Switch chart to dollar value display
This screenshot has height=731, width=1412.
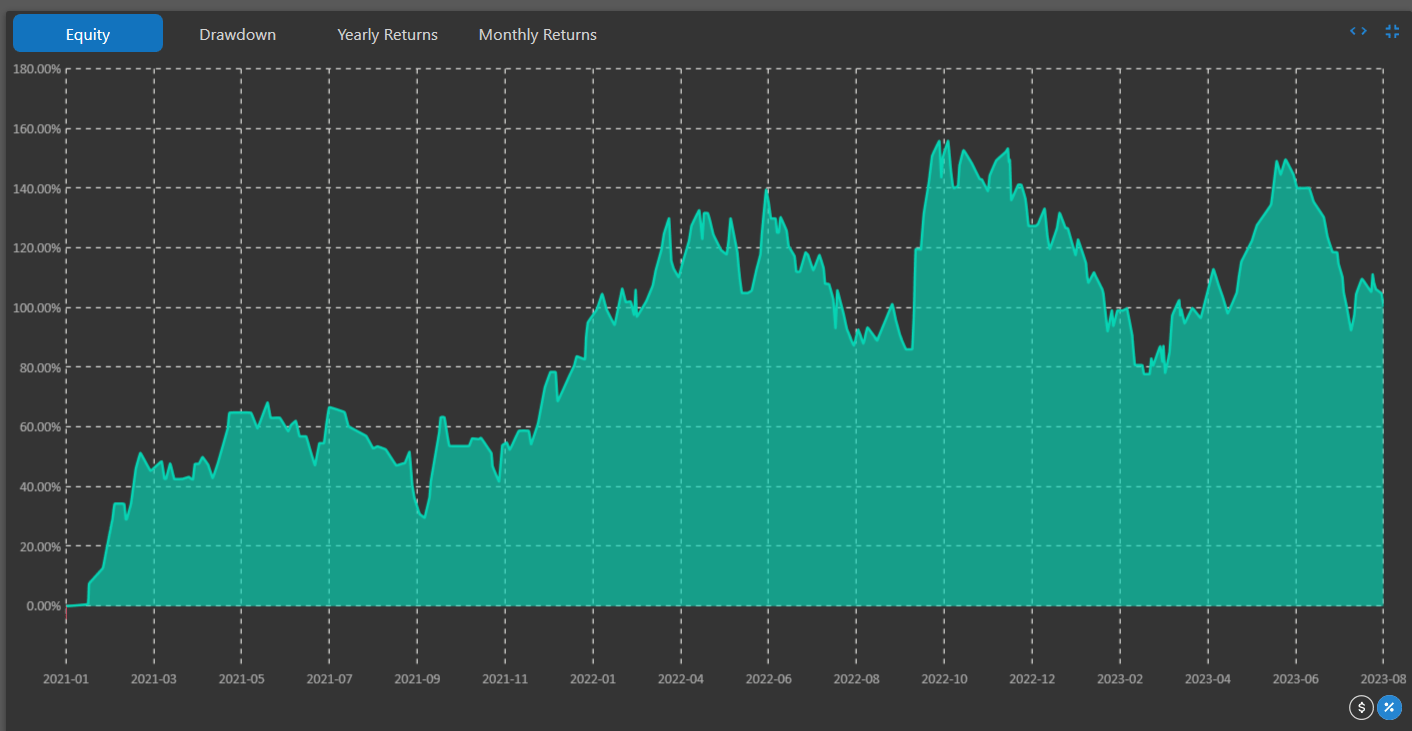coord(1361,708)
